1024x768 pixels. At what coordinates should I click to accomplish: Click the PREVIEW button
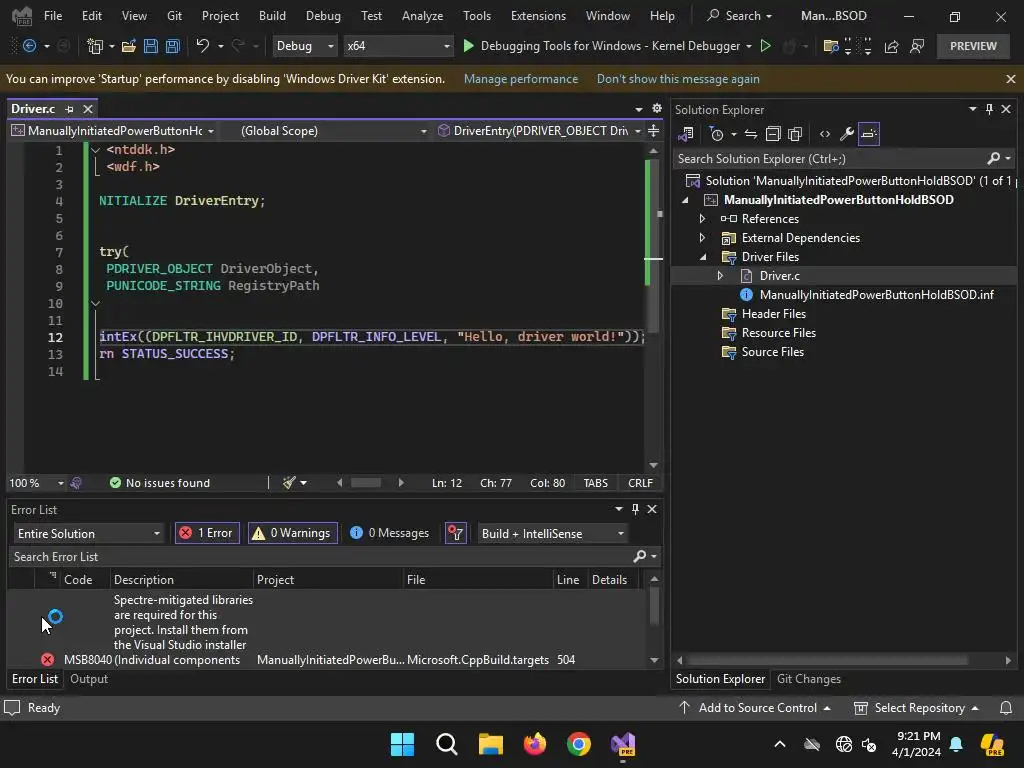point(973,46)
